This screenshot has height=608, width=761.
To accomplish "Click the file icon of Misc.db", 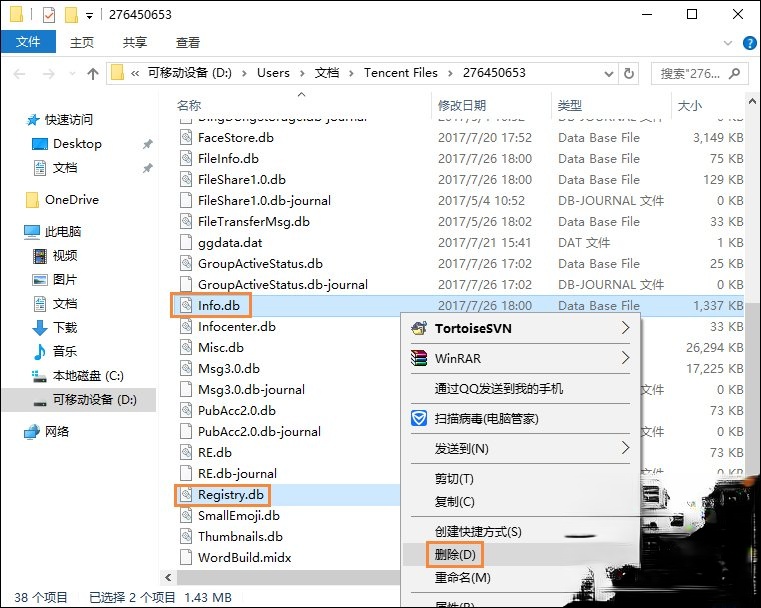I will pyautogui.click(x=186, y=347).
